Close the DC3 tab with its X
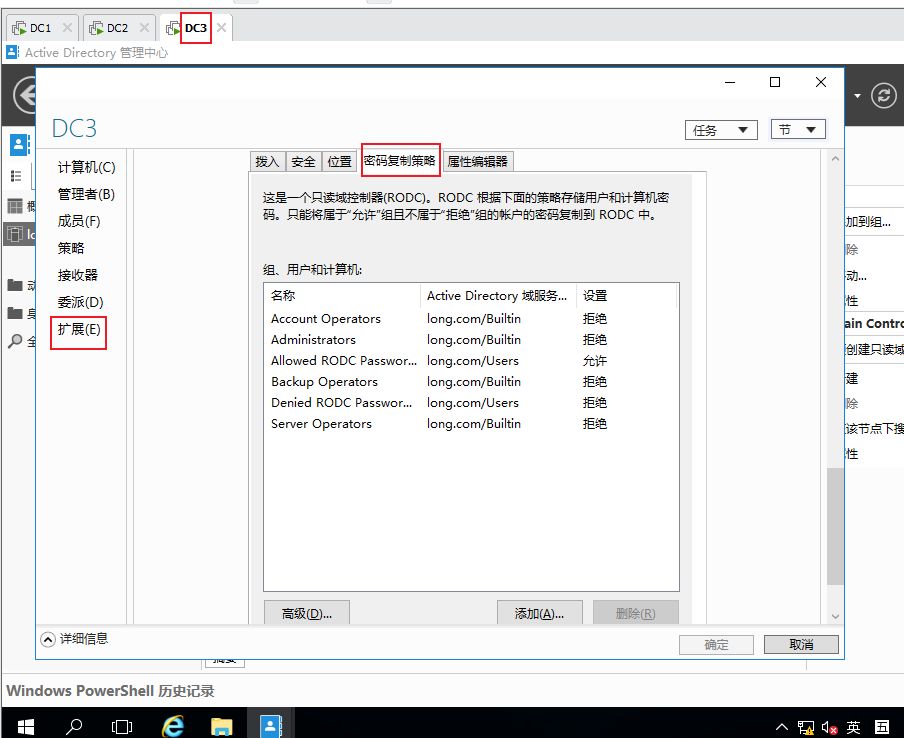 point(221,28)
